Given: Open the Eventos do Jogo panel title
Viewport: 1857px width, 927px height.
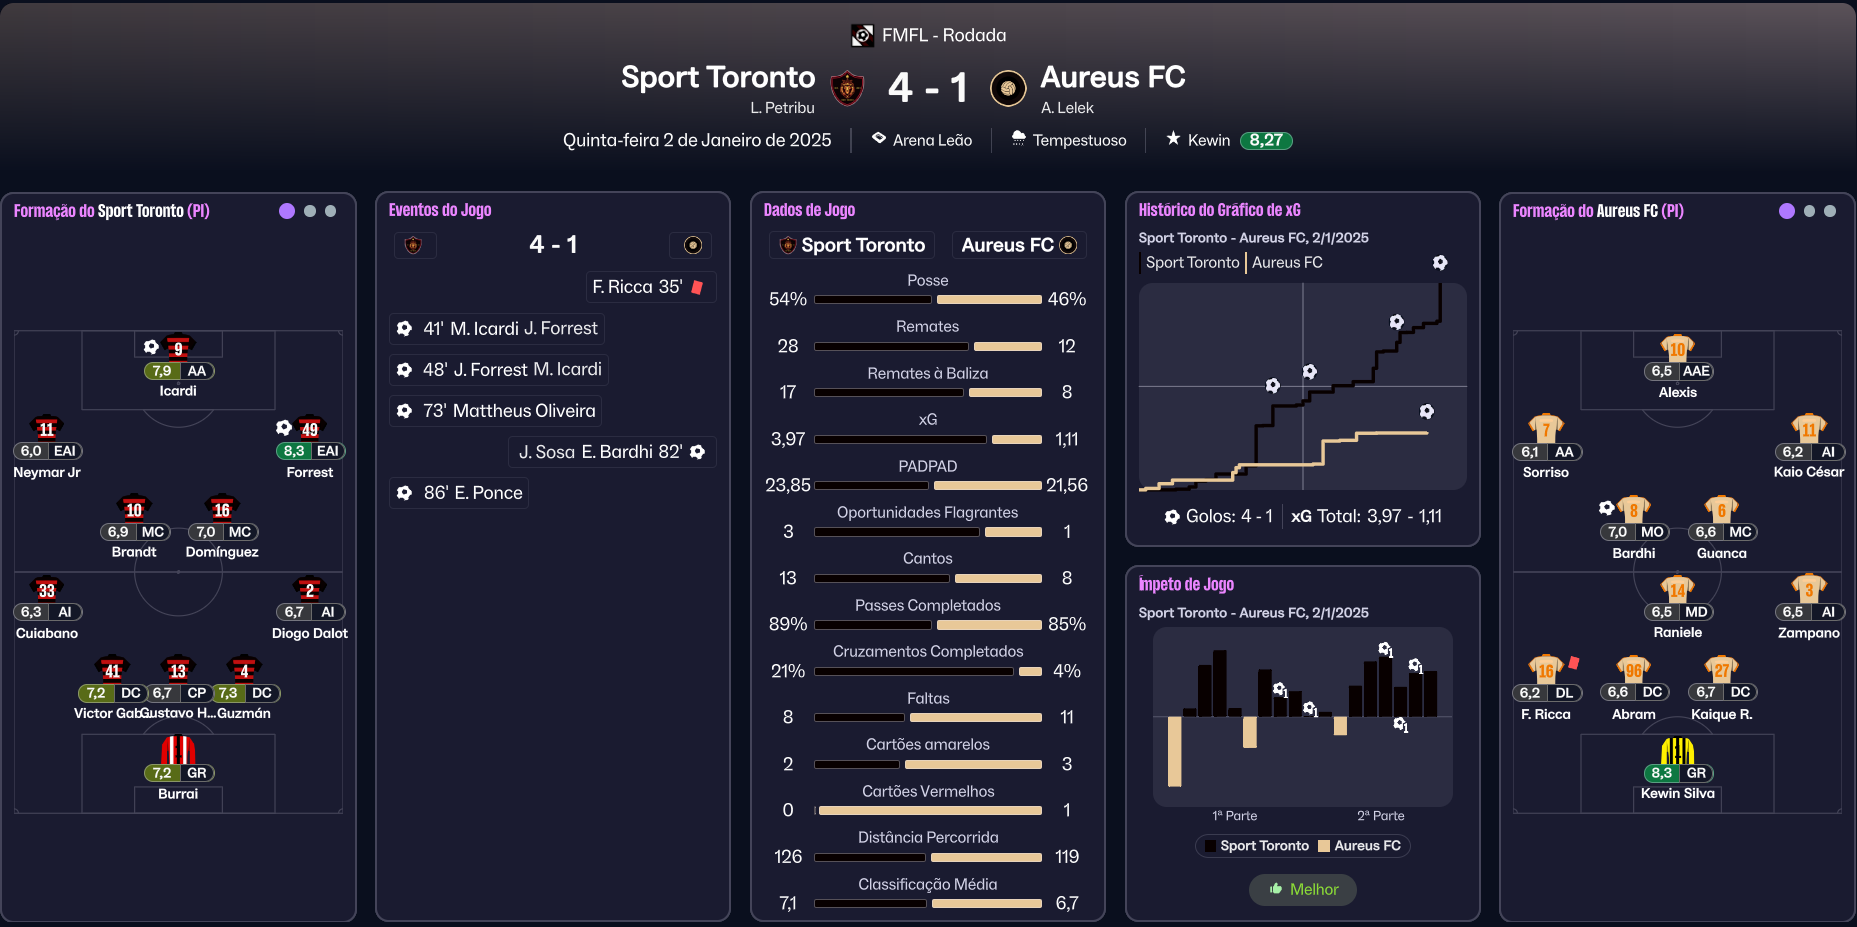Looking at the screenshot, I should 440,210.
